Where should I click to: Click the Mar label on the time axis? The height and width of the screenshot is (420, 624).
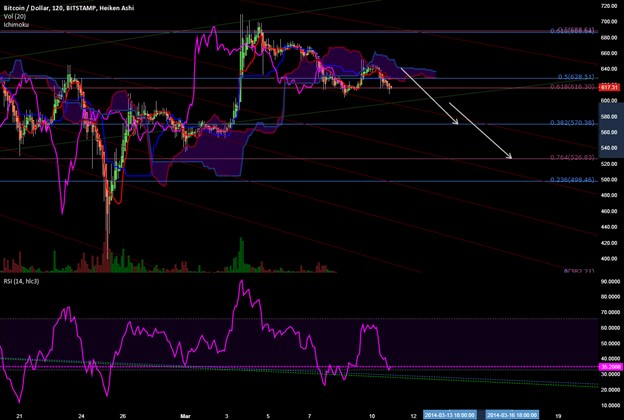[x=185, y=416]
